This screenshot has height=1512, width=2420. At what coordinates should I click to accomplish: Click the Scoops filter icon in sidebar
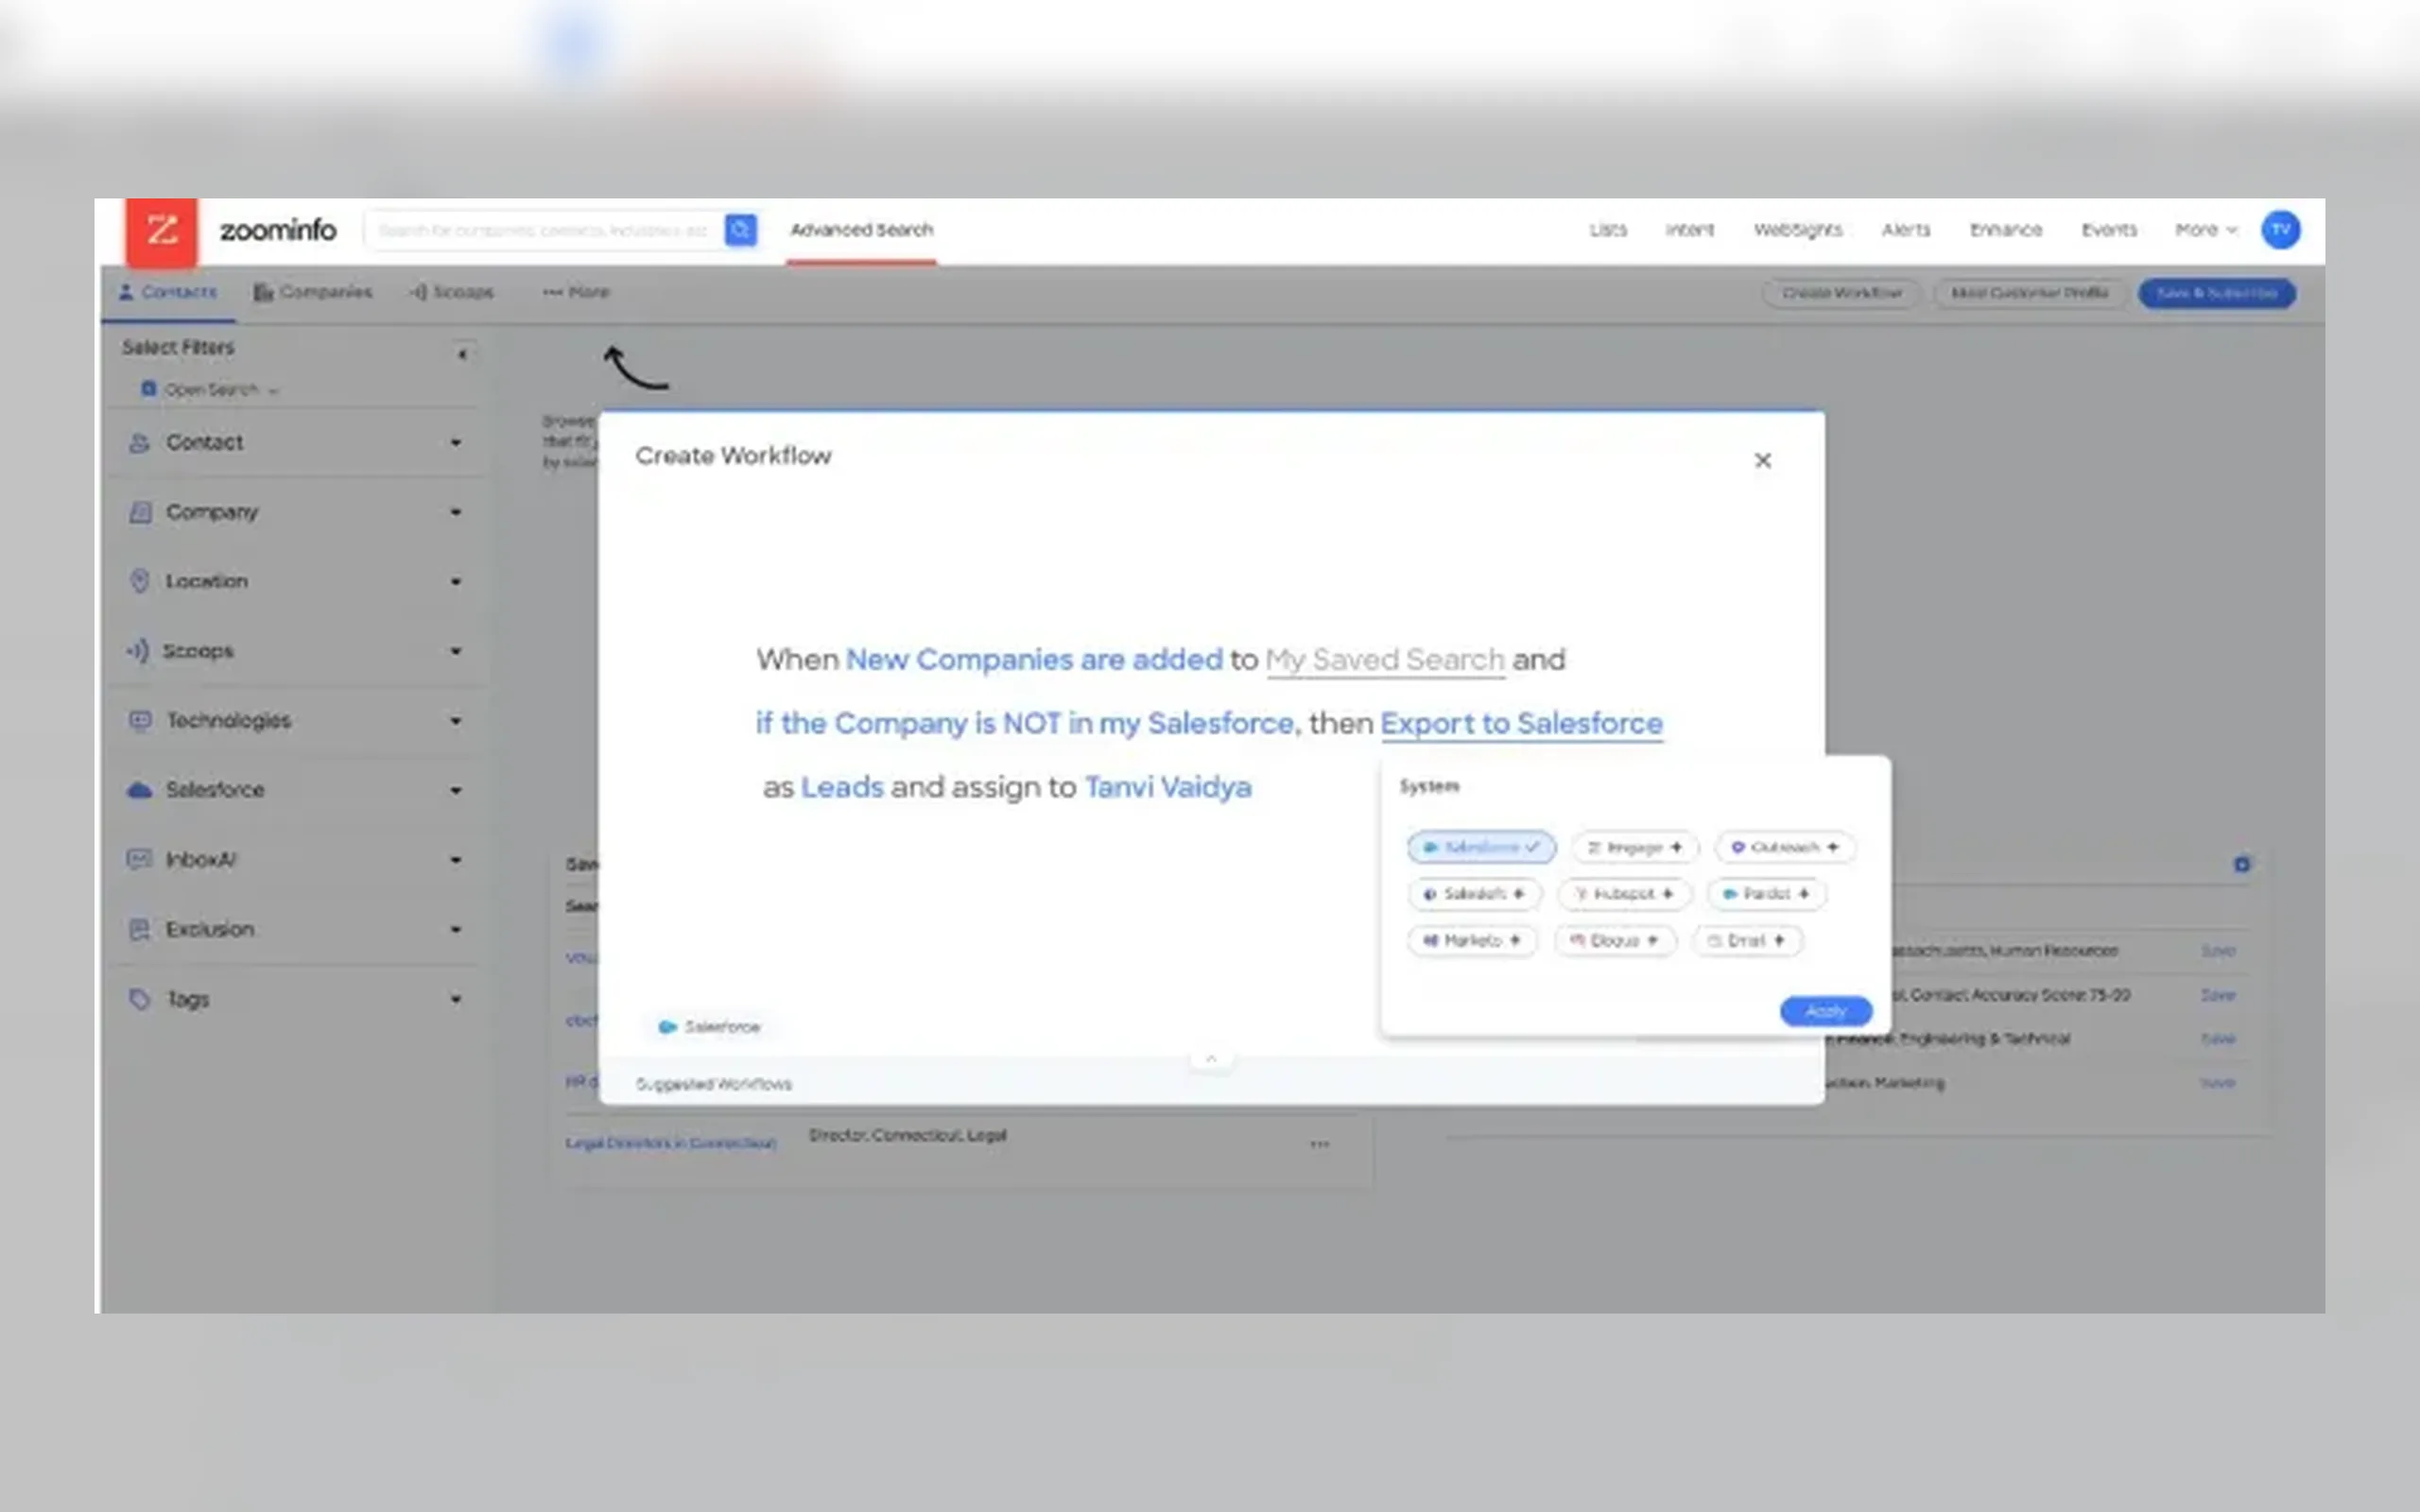[138, 651]
